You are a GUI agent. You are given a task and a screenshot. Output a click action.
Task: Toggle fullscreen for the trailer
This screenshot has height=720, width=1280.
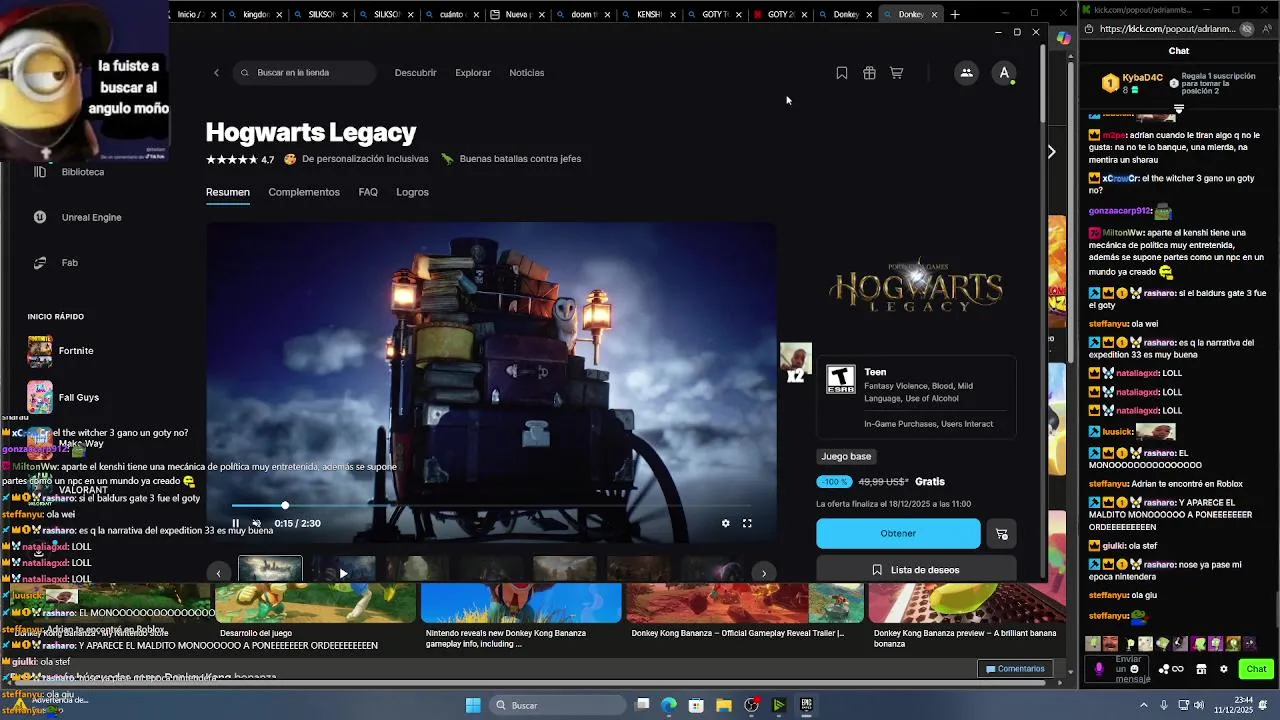point(747,523)
